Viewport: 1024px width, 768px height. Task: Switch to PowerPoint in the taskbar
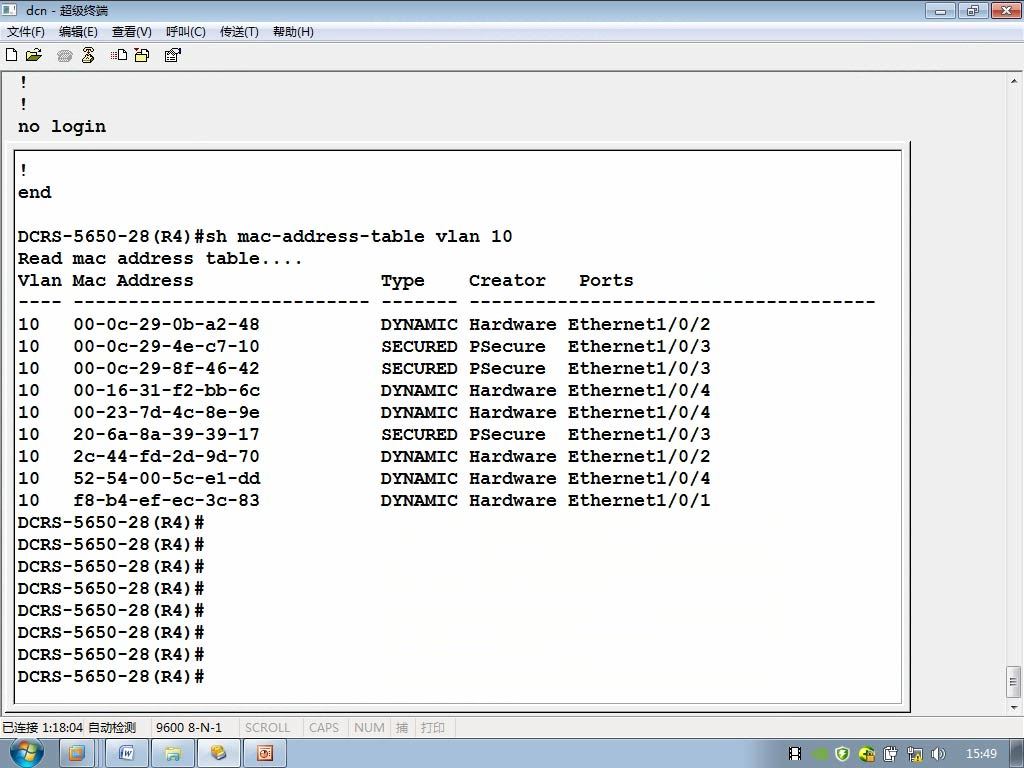pyautogui.click(x=264, y=754)
